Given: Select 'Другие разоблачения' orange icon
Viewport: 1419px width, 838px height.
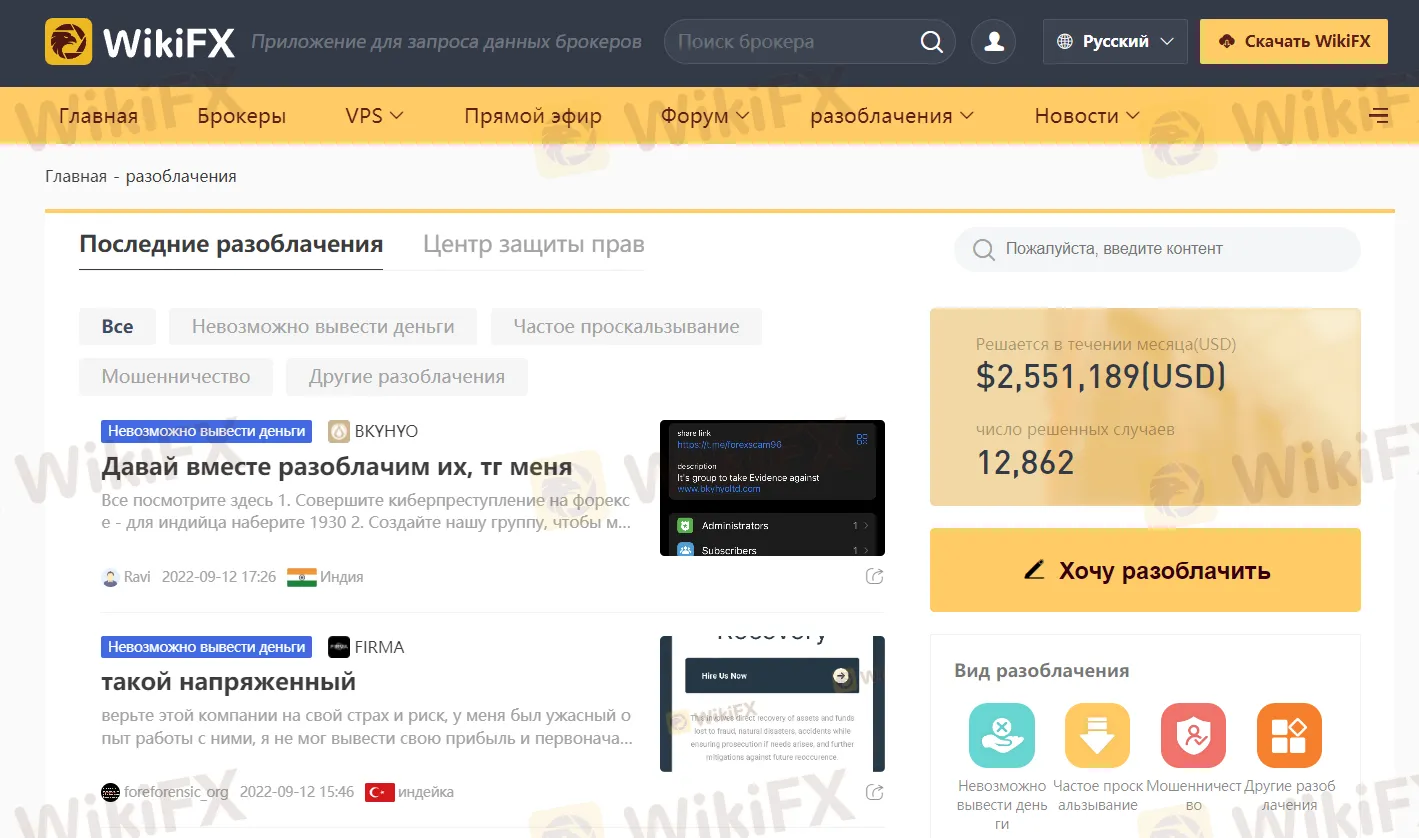Looking at the screenshot, I should 1289,736.
